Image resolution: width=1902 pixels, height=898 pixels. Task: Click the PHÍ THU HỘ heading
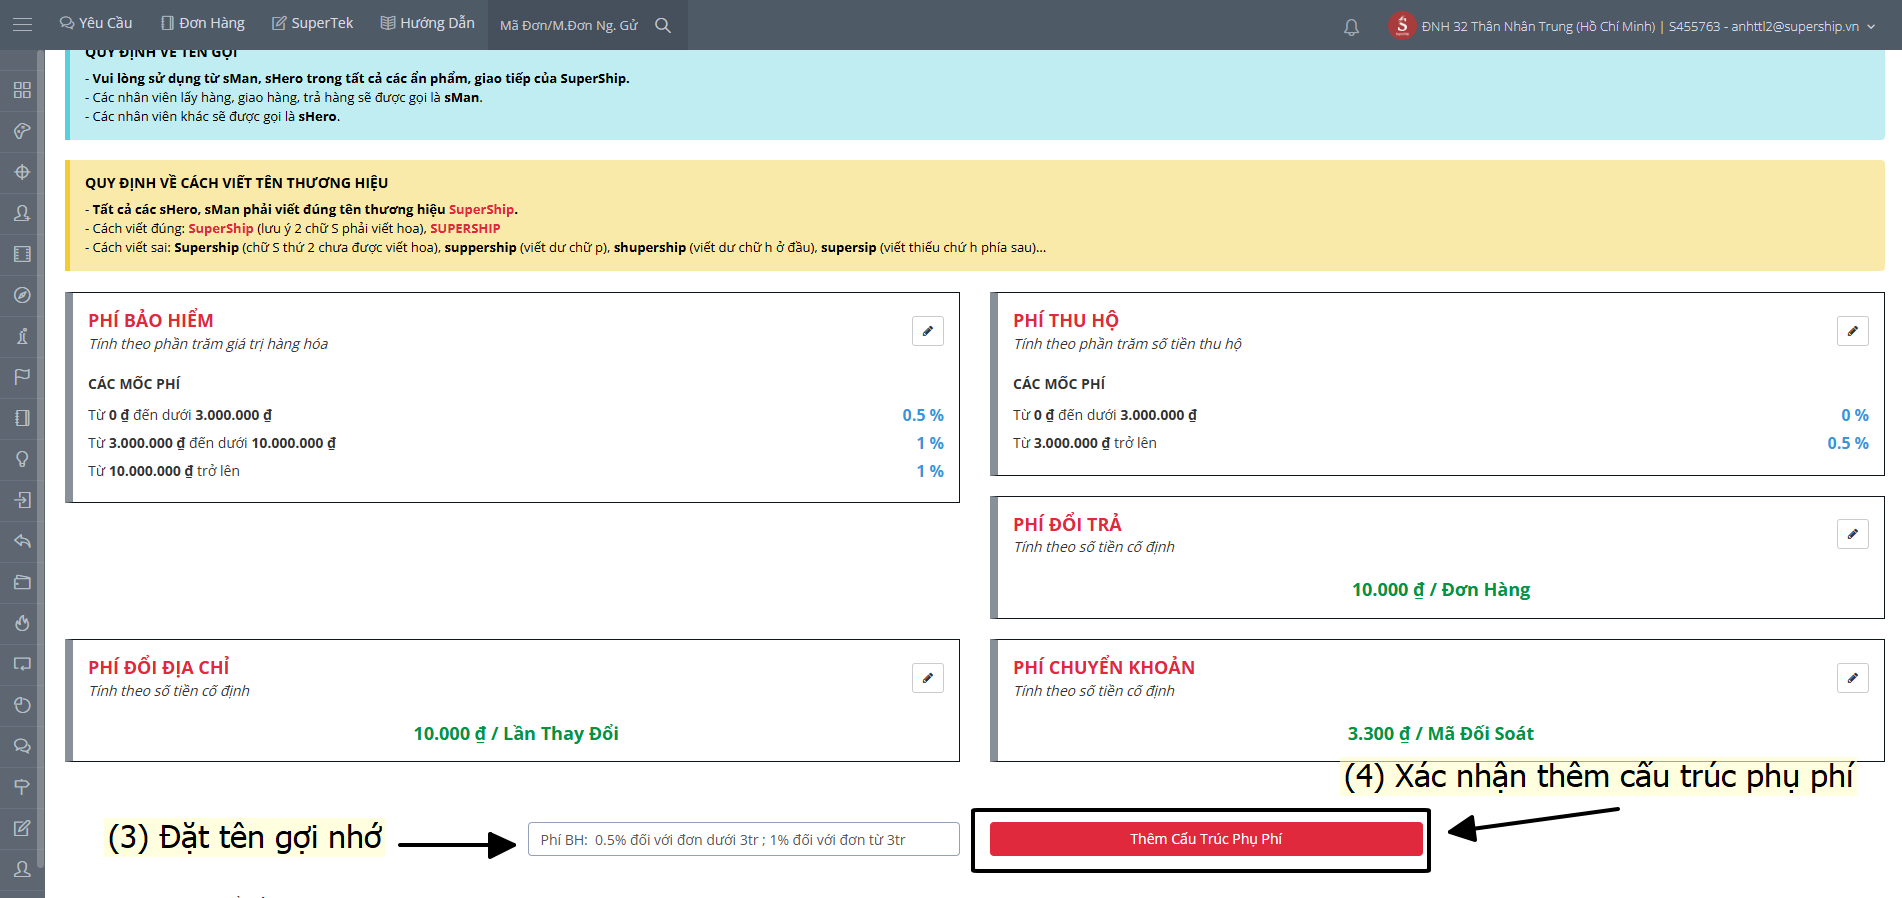(1066, 320)
